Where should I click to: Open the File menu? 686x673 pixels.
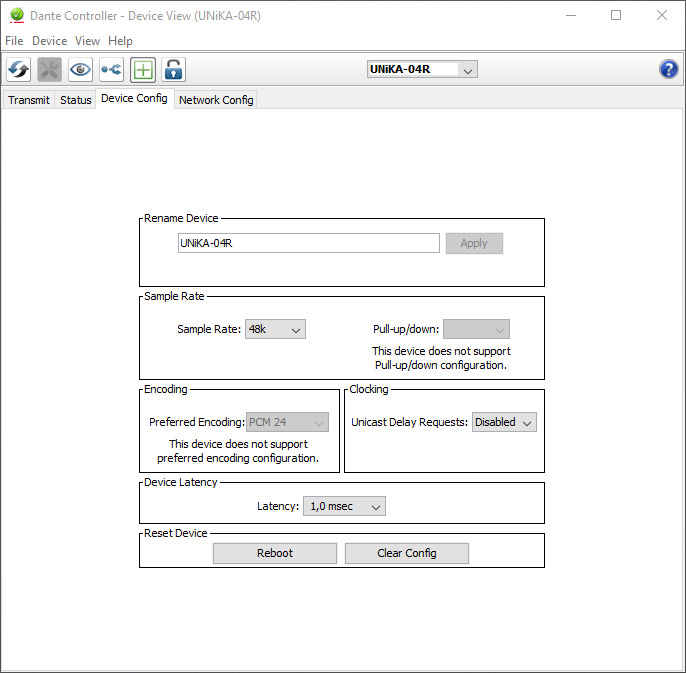(x=14, y=41)
